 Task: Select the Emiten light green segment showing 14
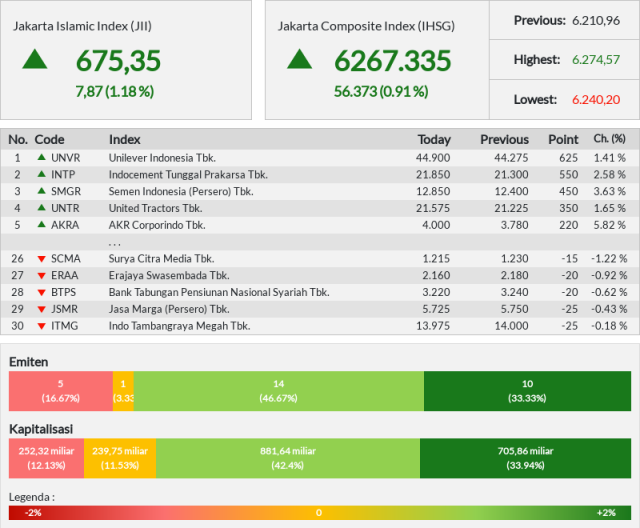pos(279,391)
